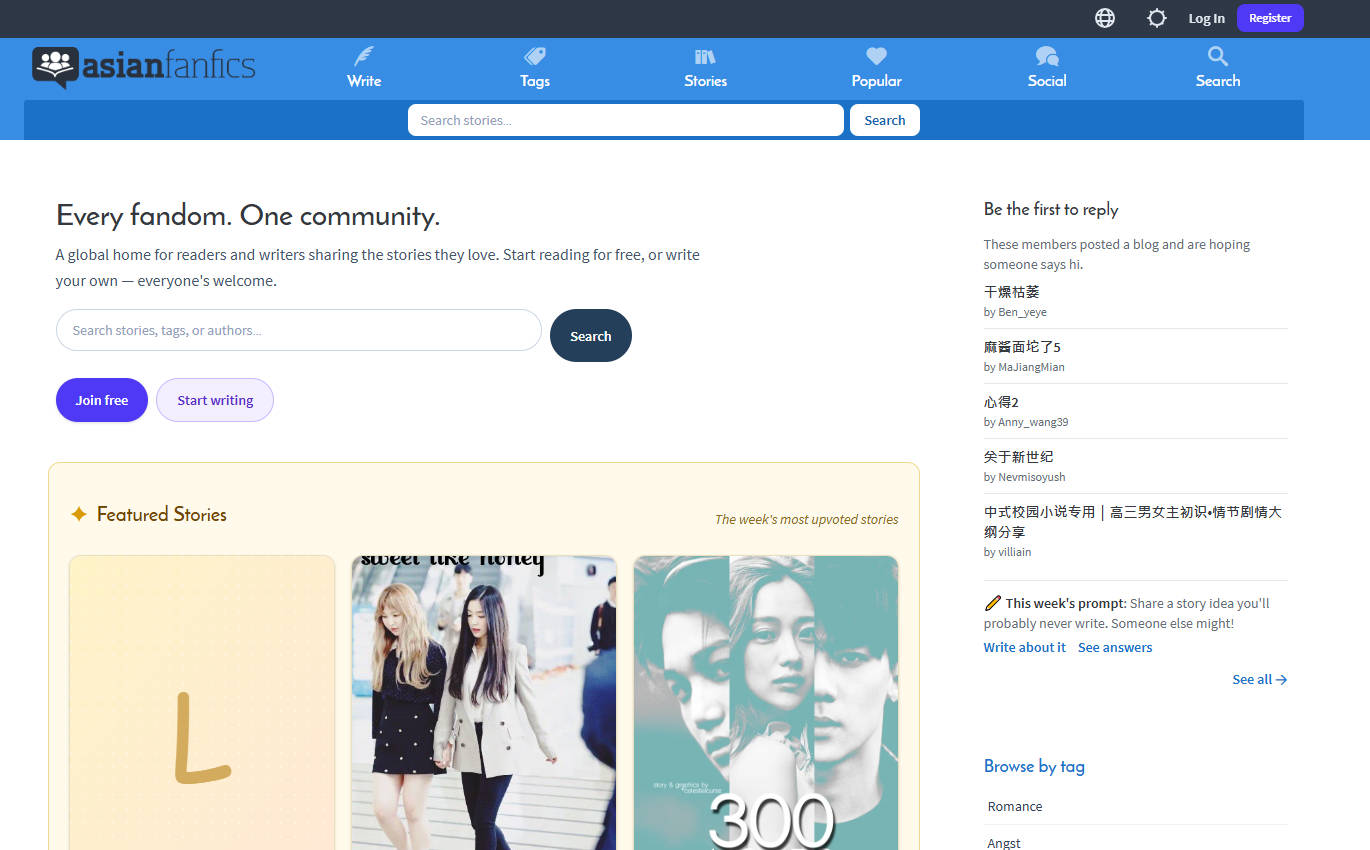The height and width of the screenshot is (850, 1370).
Task: Open the blog post starting '中式校园小说专用'
Action: point(1133,522)
